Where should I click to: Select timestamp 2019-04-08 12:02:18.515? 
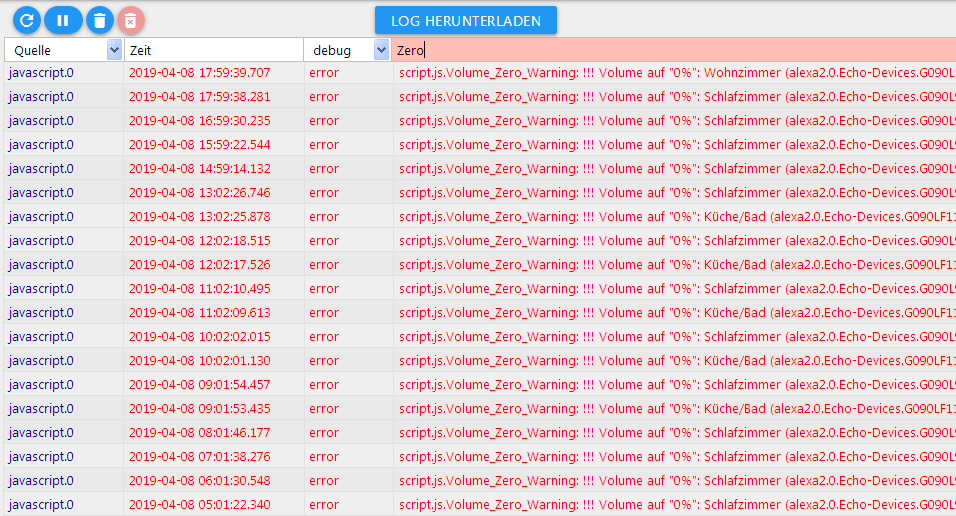pos(199,240)
